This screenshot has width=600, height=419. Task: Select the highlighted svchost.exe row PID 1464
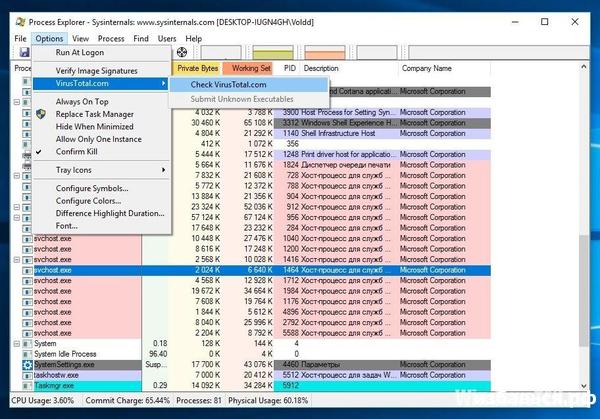pyautogui.click(x=256, y=270)
